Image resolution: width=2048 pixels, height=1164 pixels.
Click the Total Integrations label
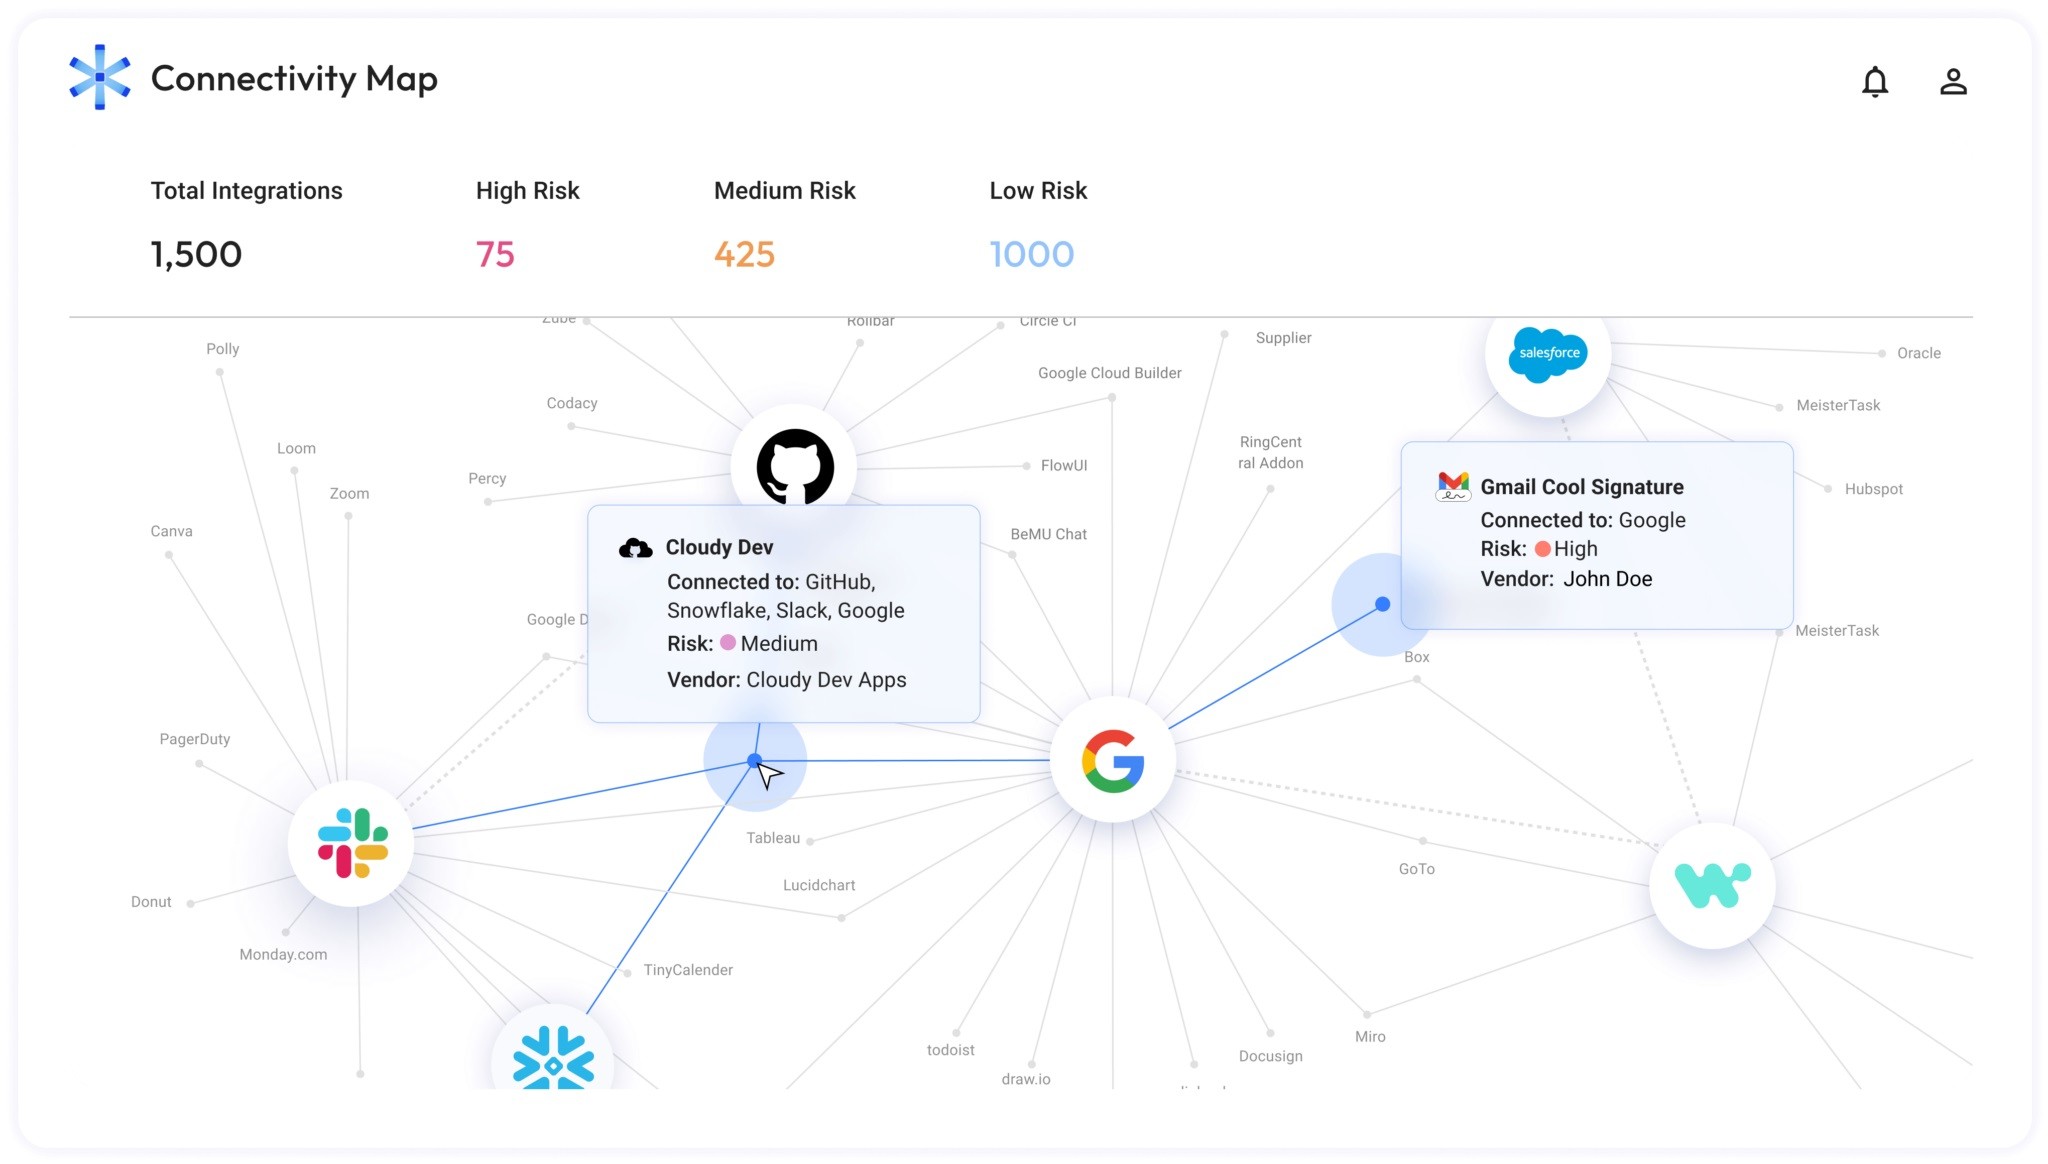246,190
